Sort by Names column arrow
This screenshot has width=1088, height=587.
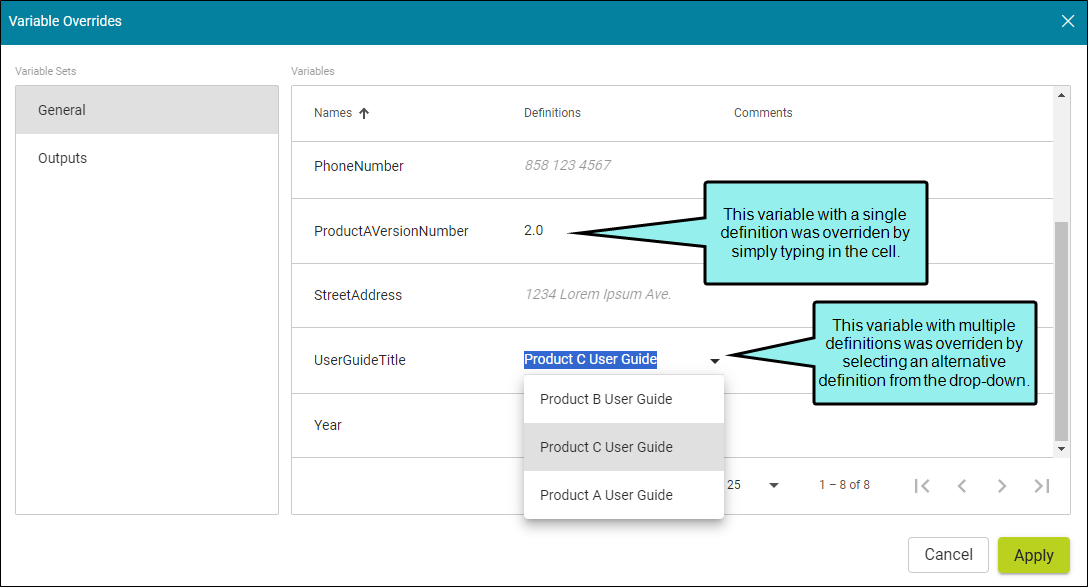point(364,113)
